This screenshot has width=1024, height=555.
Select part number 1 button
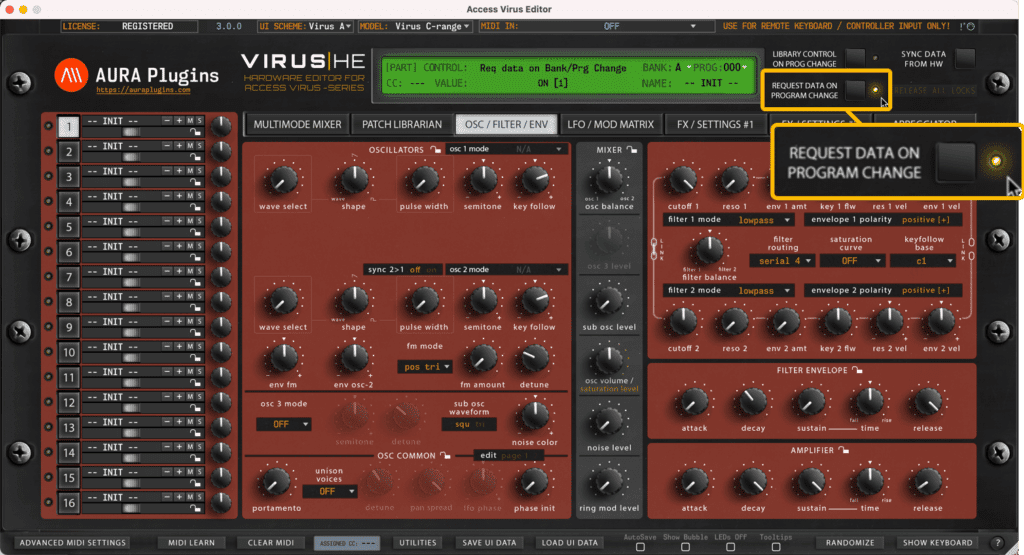[x=69, y=127]
